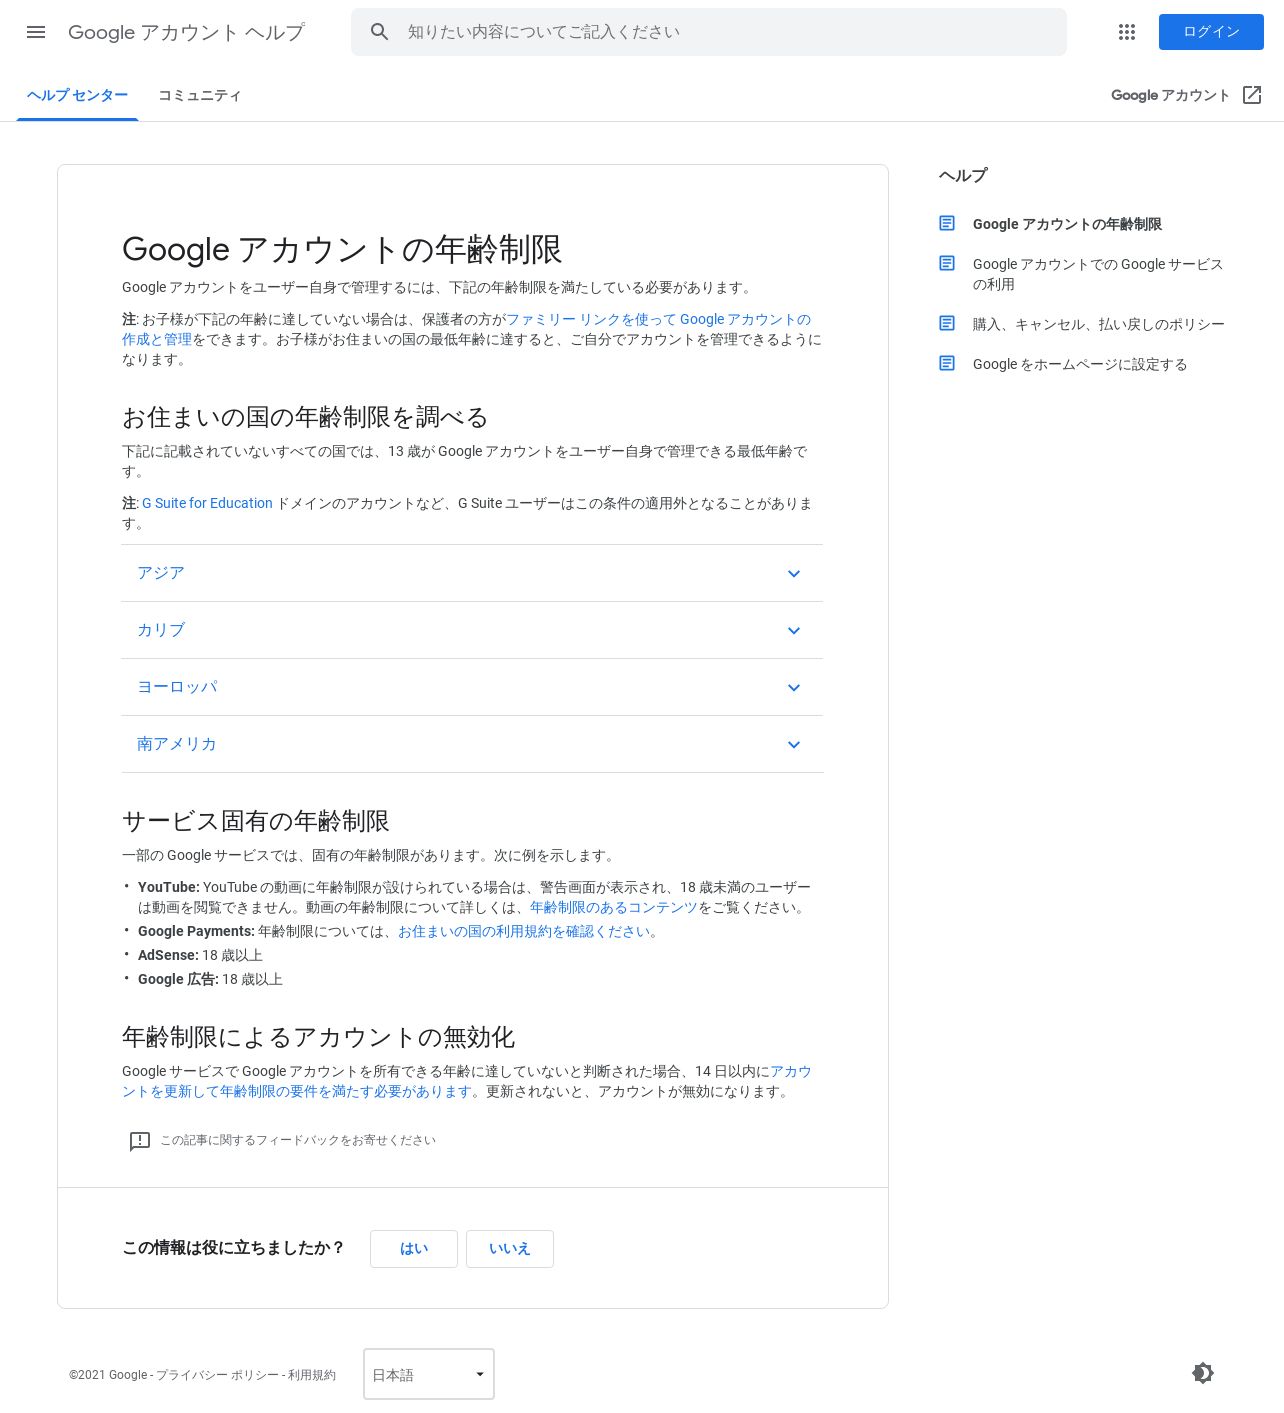Click いいえ not helpful button
The height and width of the screenshot is (1413, 1284).
(510, 1249)
